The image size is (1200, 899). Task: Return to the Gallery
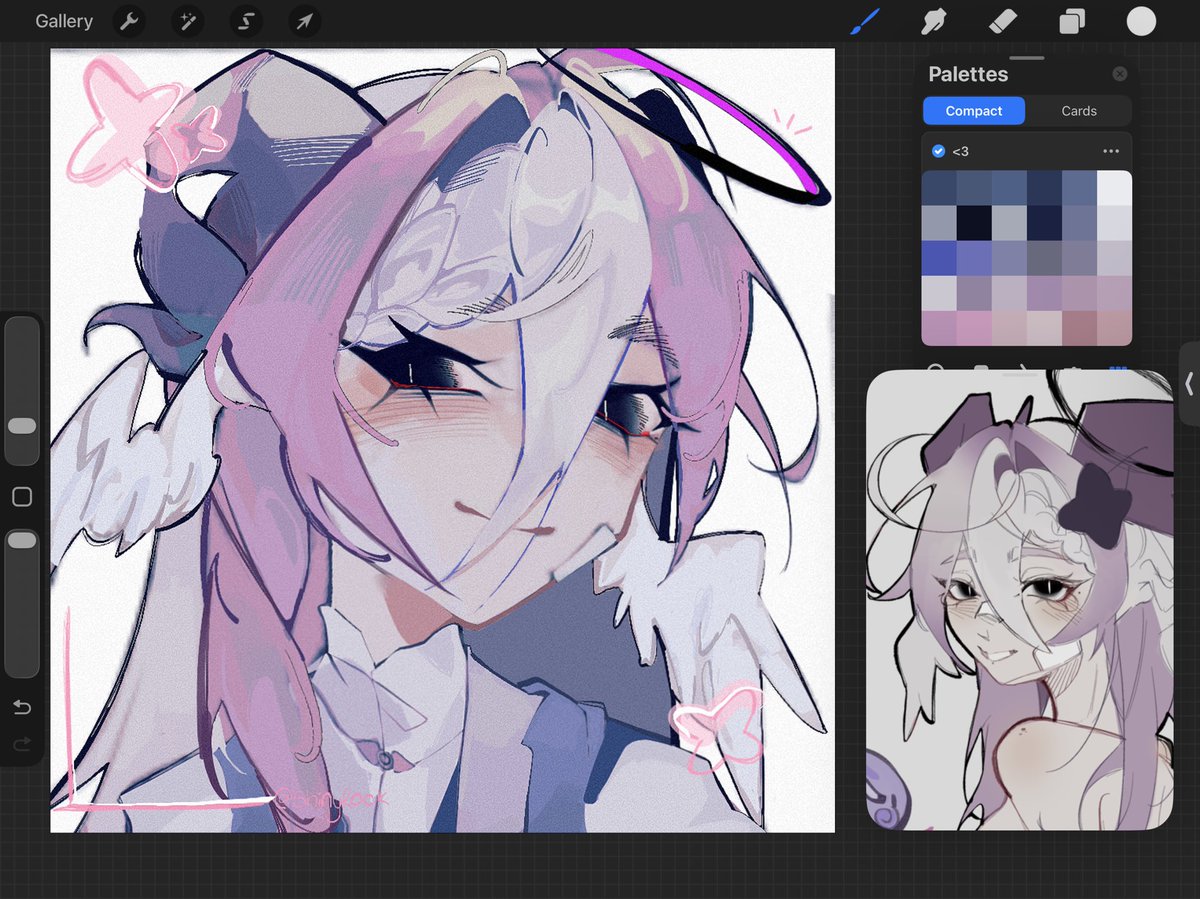click(x=64, y=21)
